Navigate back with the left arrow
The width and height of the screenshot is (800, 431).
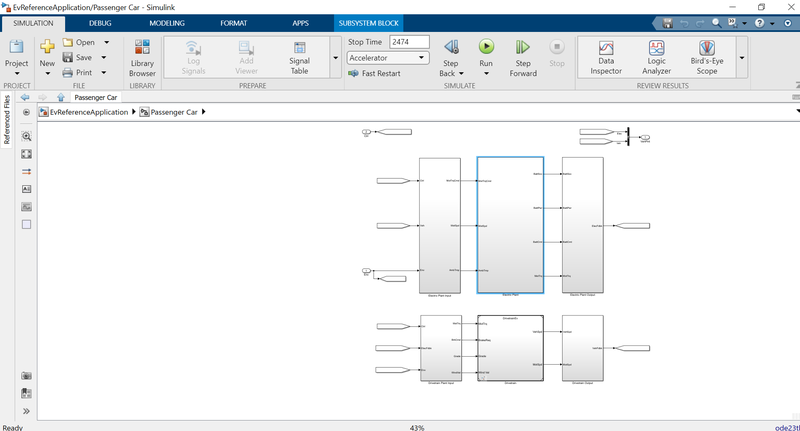pos(25,97)
